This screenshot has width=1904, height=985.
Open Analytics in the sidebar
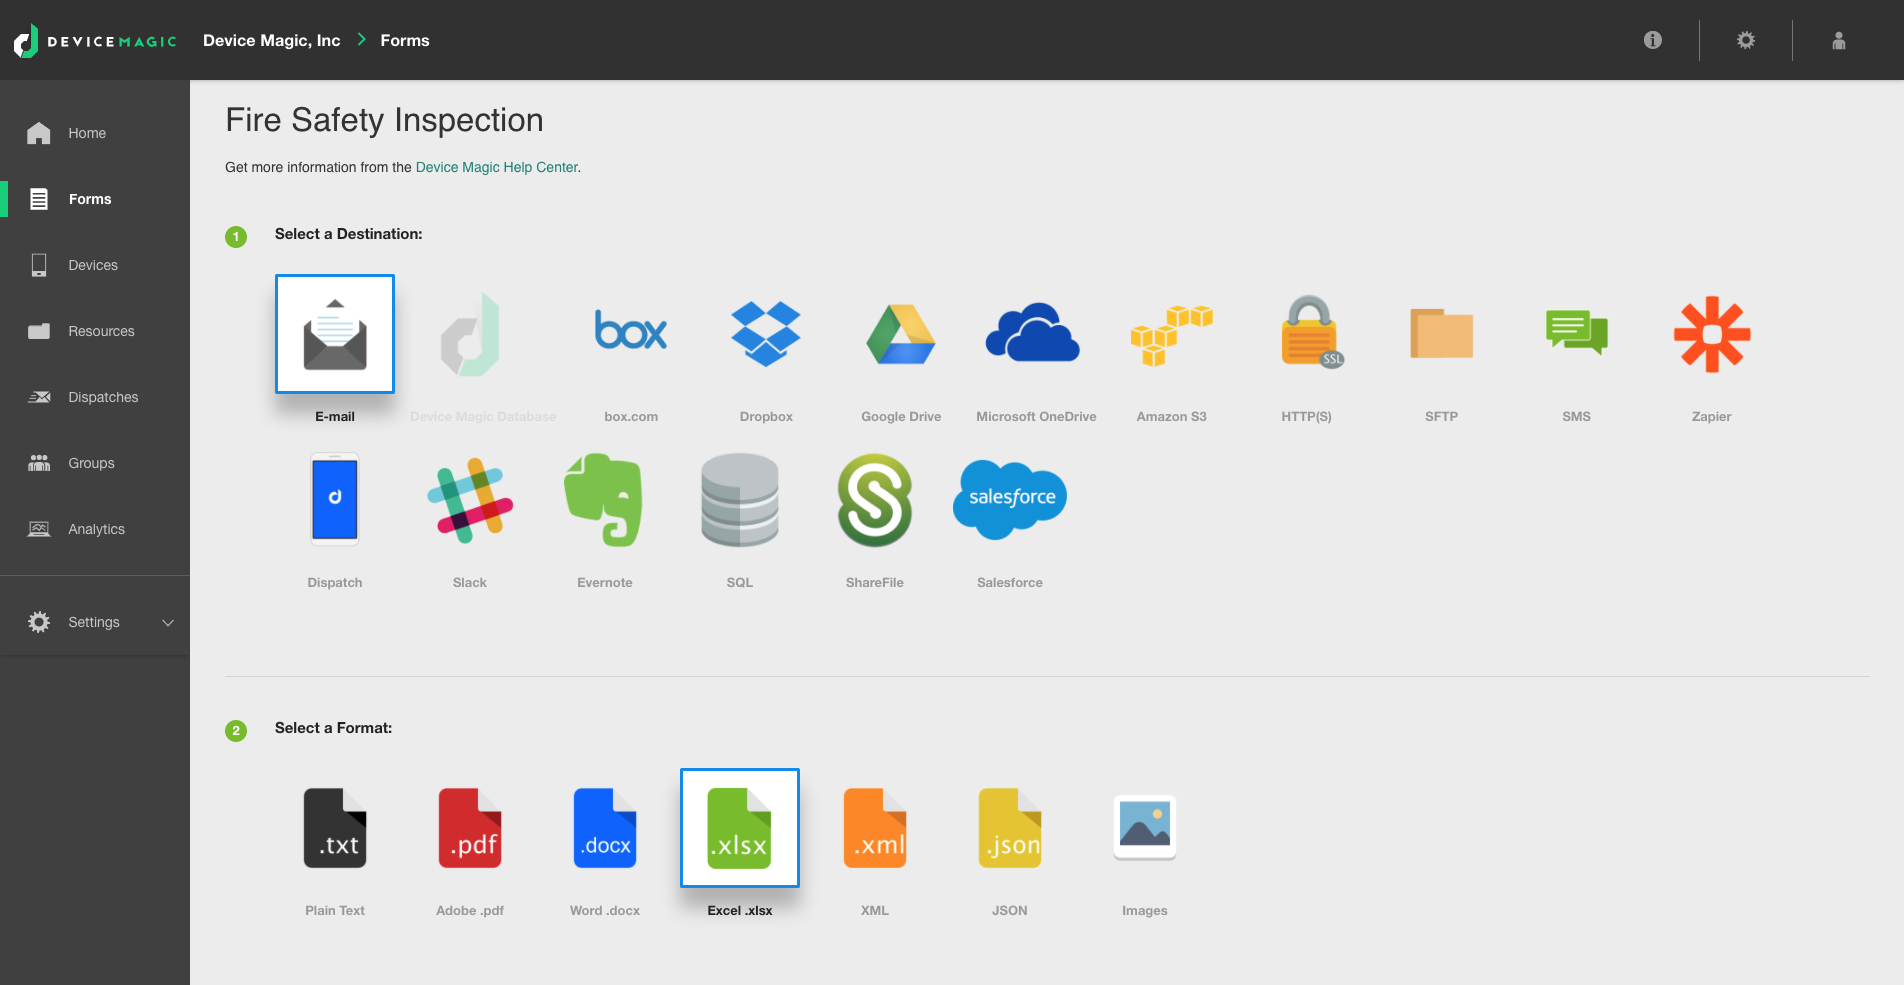tap(95, 529)
